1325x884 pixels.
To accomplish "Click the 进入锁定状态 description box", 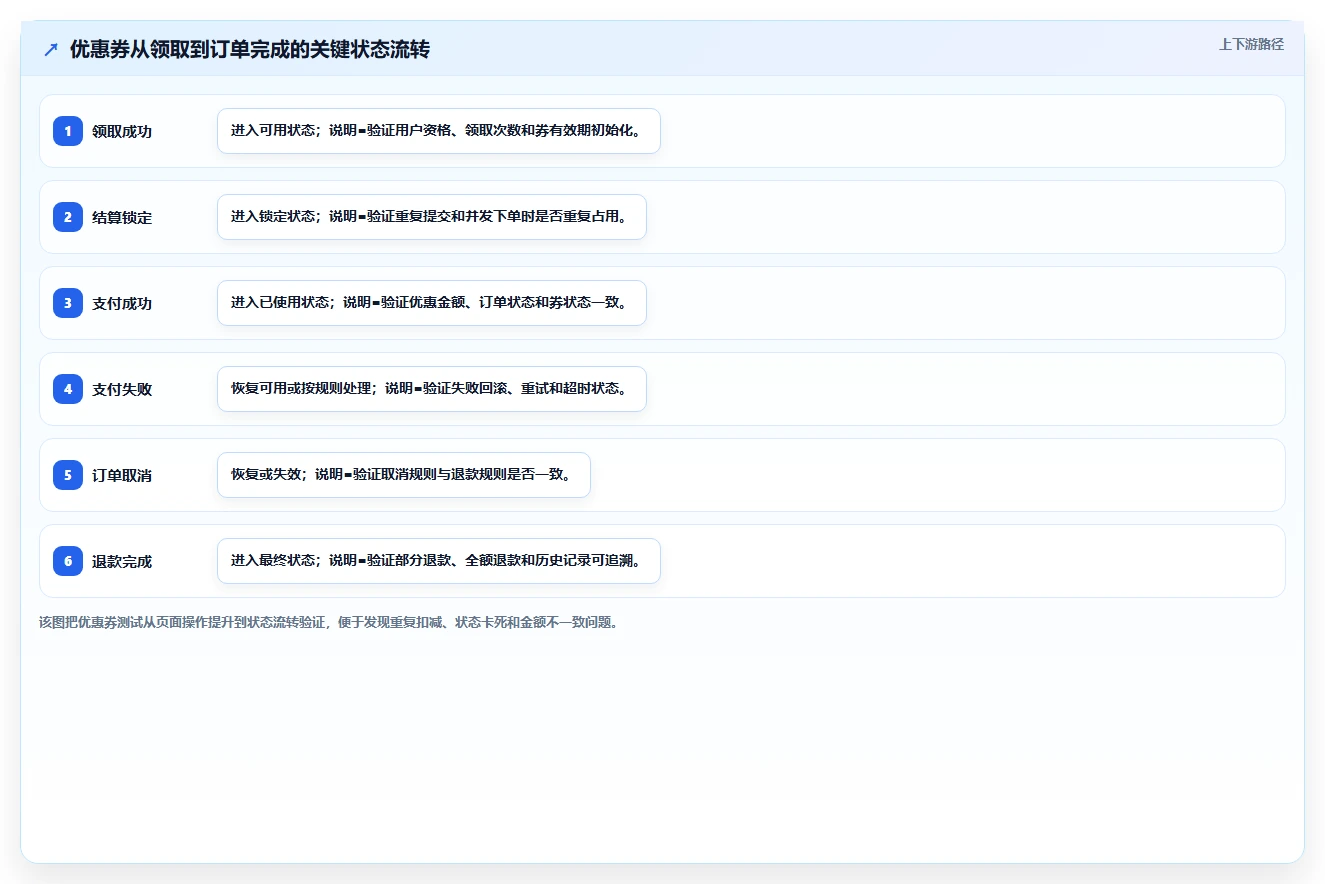I will point(432,217).
